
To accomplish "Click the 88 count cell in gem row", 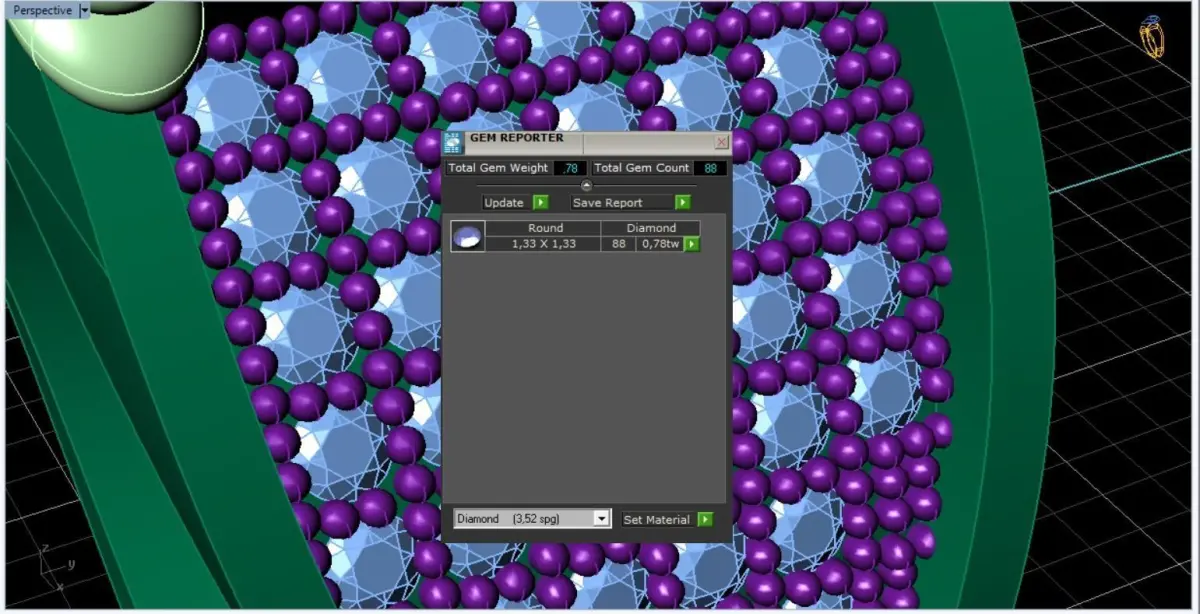I will (x=619, y=244).
